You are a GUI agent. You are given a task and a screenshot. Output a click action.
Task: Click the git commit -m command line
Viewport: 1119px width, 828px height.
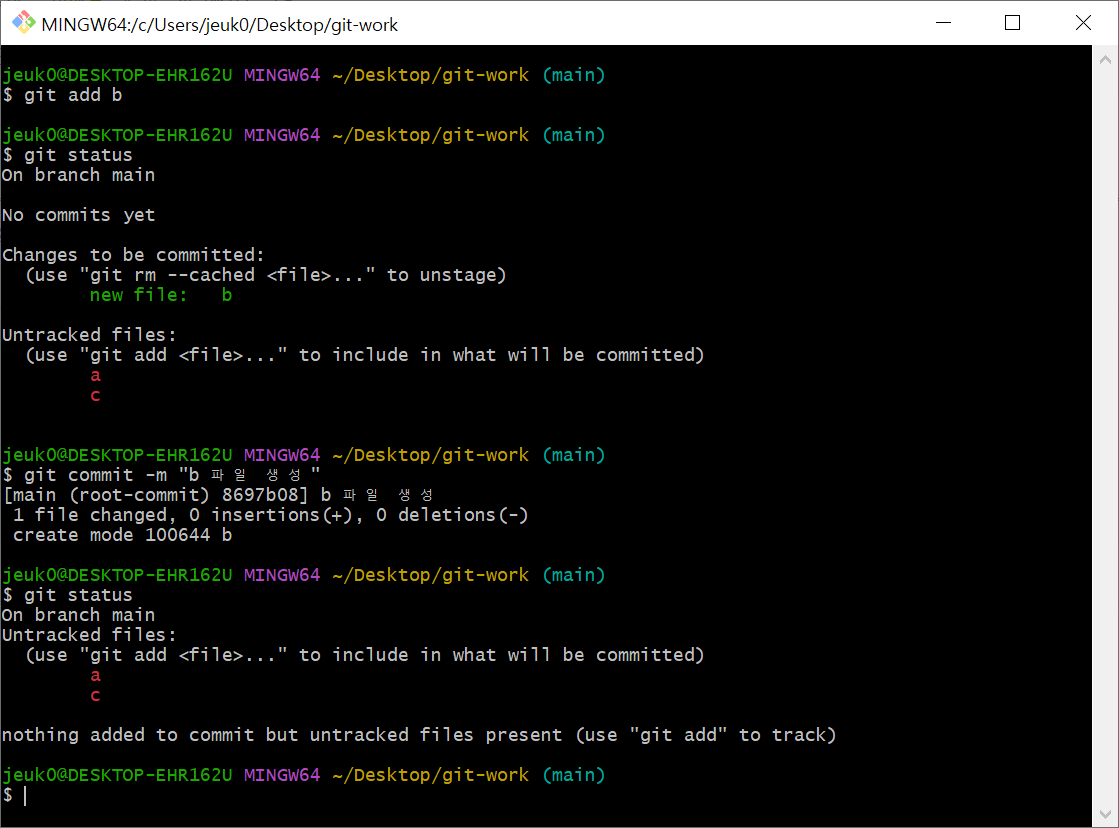pyautogui.click(x=161, y=475)
